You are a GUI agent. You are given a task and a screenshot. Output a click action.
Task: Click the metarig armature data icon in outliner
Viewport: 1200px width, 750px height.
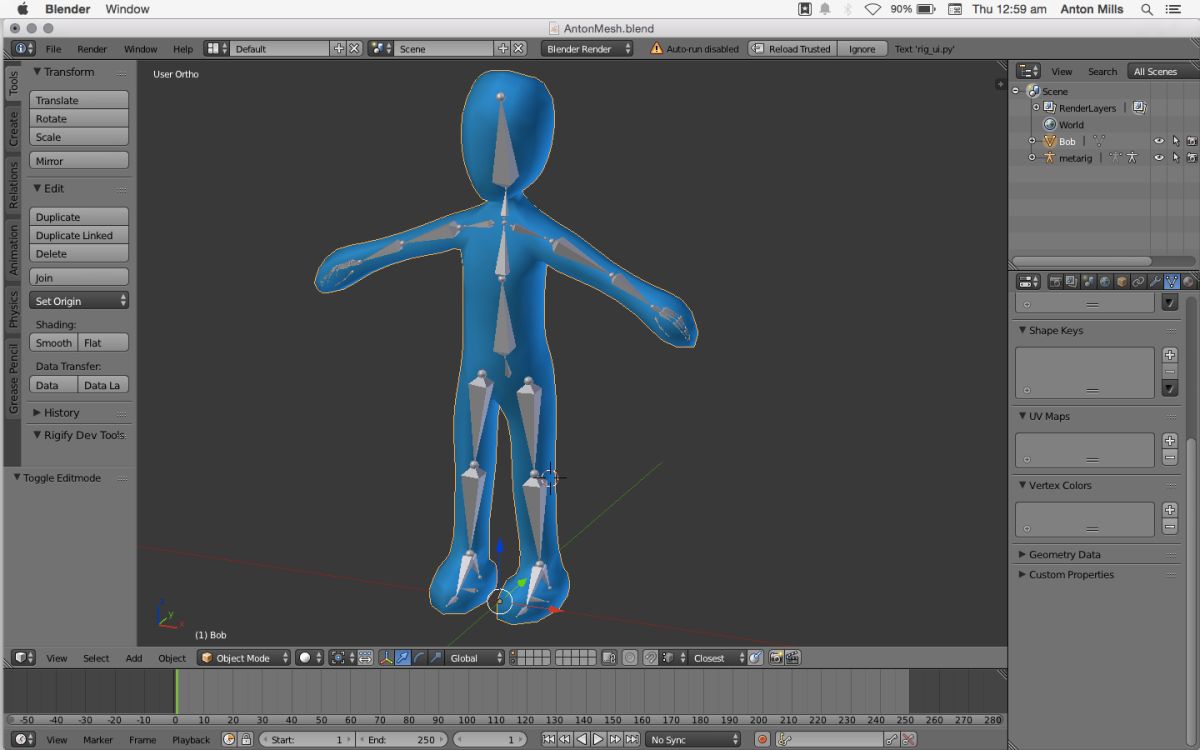1115,158
